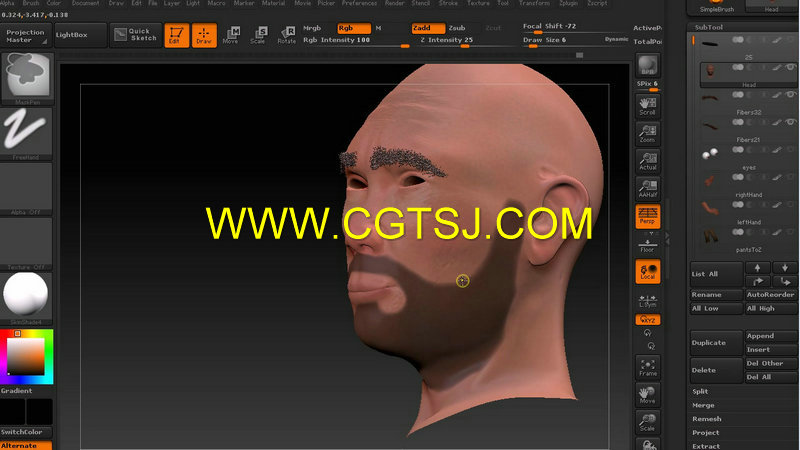The height and width of the screenshot is (450, 800).
Task: Click the Move view icon in right shelf
Action: click(x=648, y=395)
